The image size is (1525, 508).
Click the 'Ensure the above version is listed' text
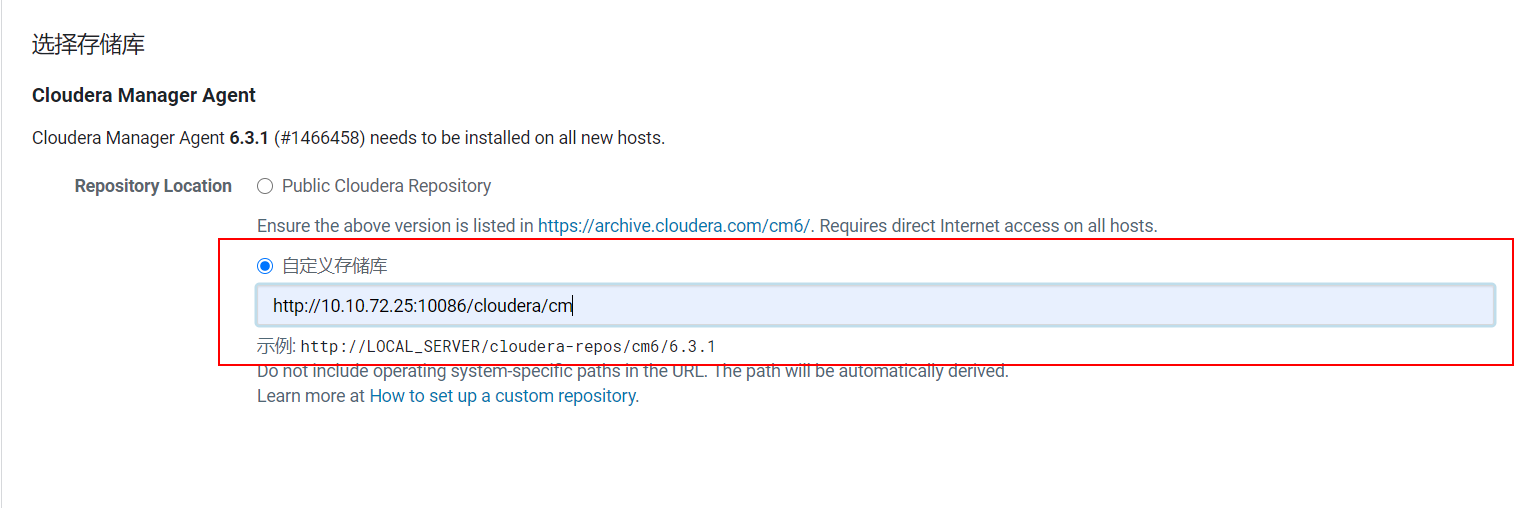(x=395, y=226)
